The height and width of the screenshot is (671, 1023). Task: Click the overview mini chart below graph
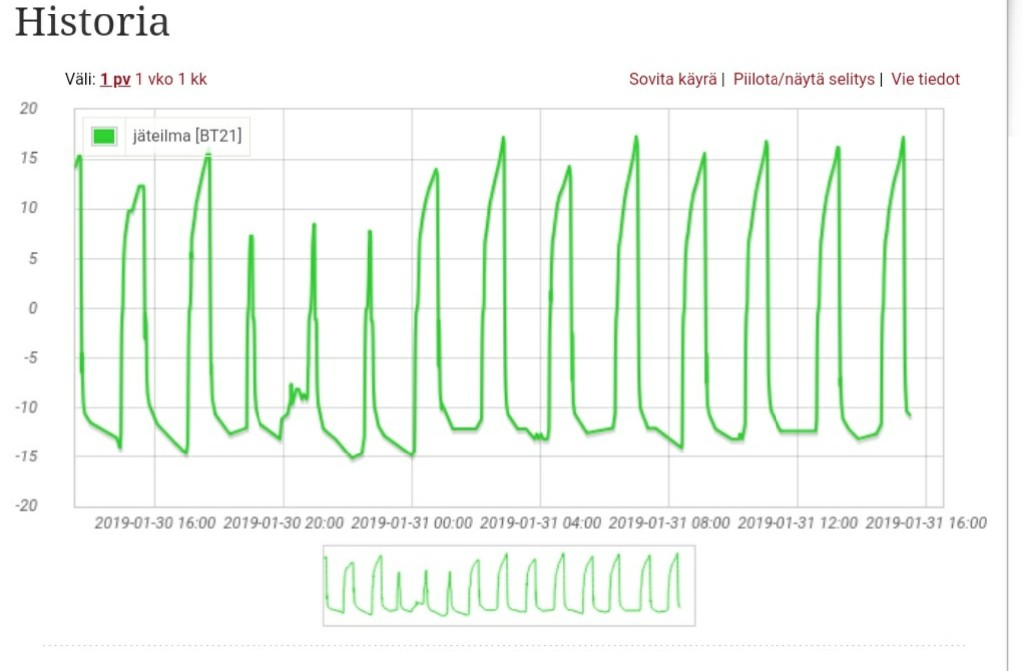coord(509,585)
